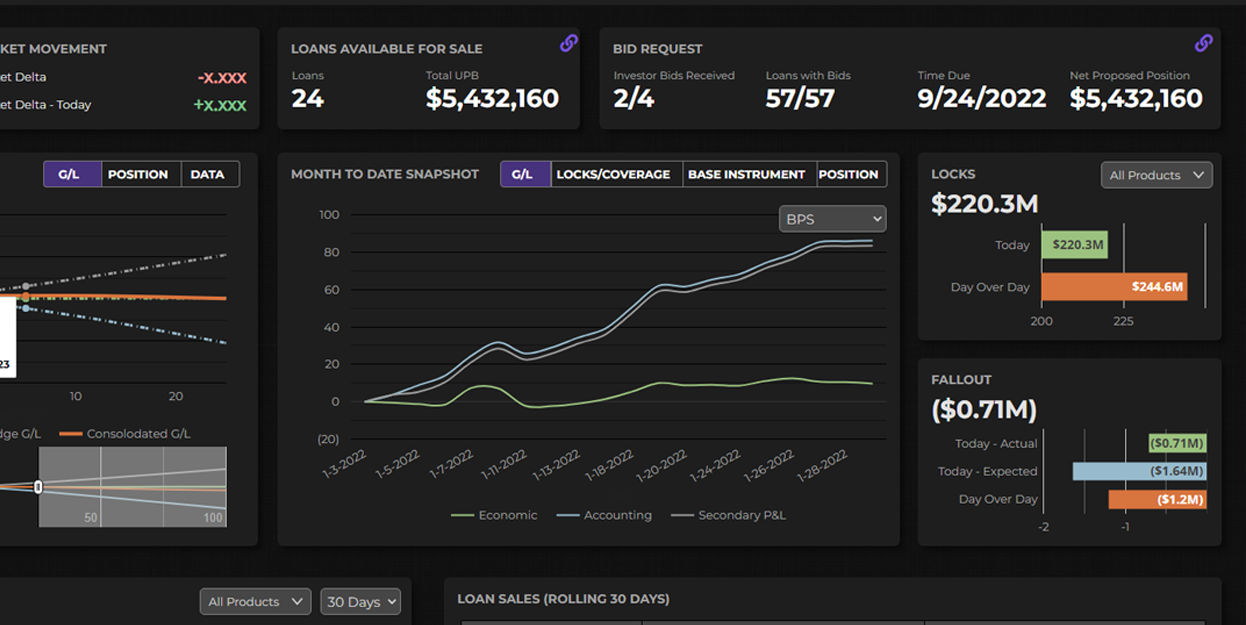Screen dimensions: 1246x625
Task: Click link icon in Loans Available for Sale card
Action: click(568, 43)
